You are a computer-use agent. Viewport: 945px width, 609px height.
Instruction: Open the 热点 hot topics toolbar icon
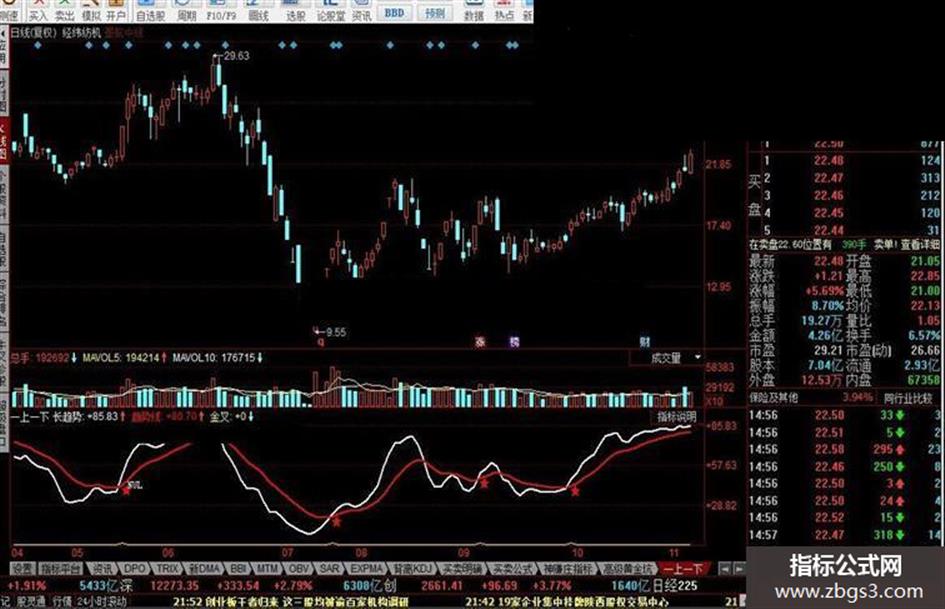point(504,11)
